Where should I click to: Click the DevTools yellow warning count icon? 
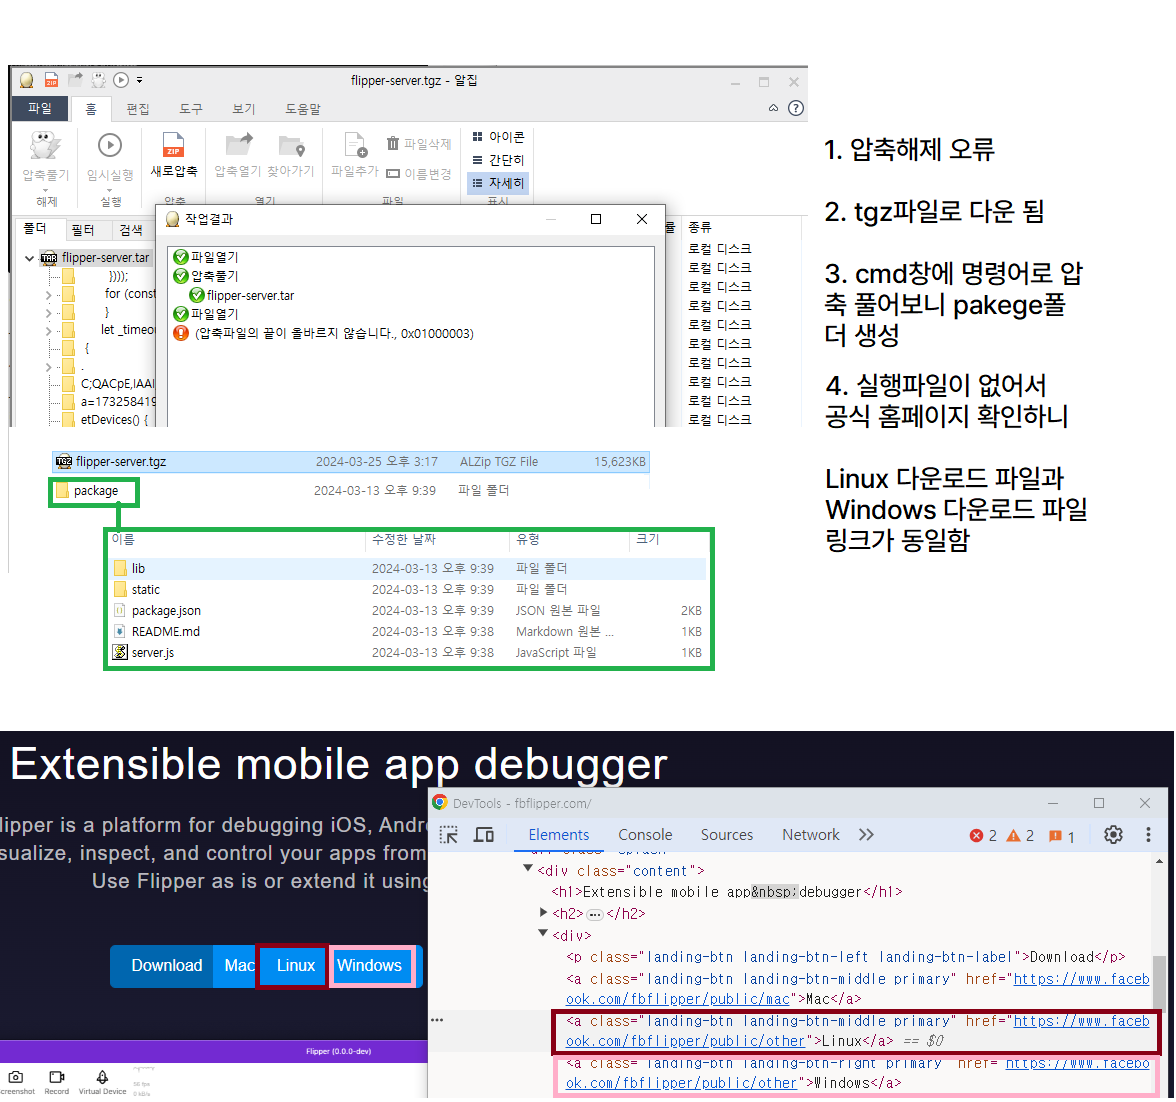point(1012,836)
